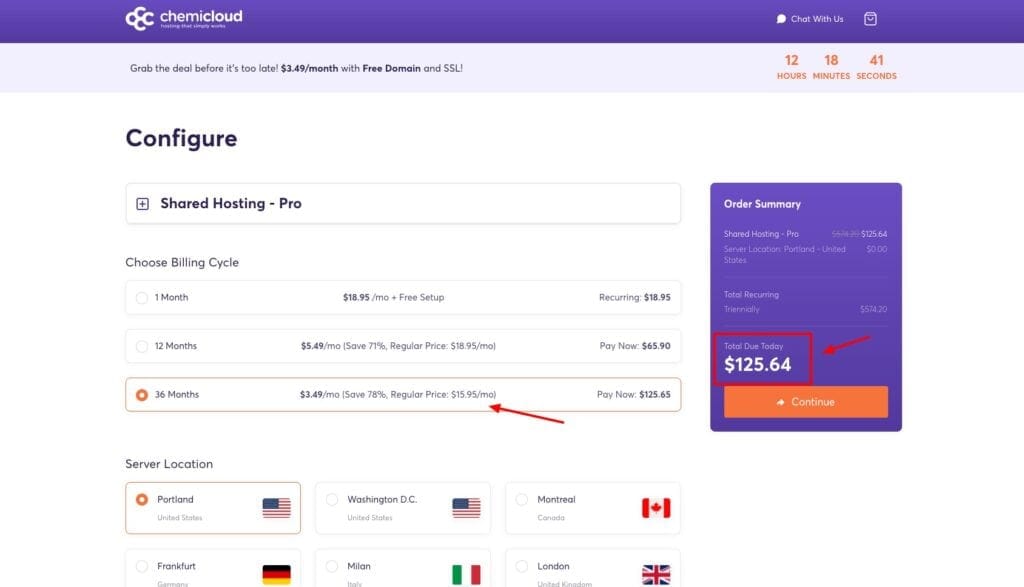Image resolution: width=1024 pixels, height=587 pixels.
Task: Click the US flag beside Portland
Action: pyautogui.click(x=277, y=507)
